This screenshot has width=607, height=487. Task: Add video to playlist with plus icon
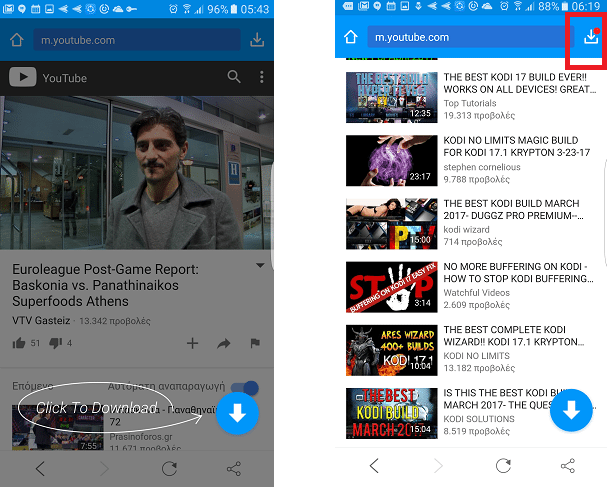(192, 343)
